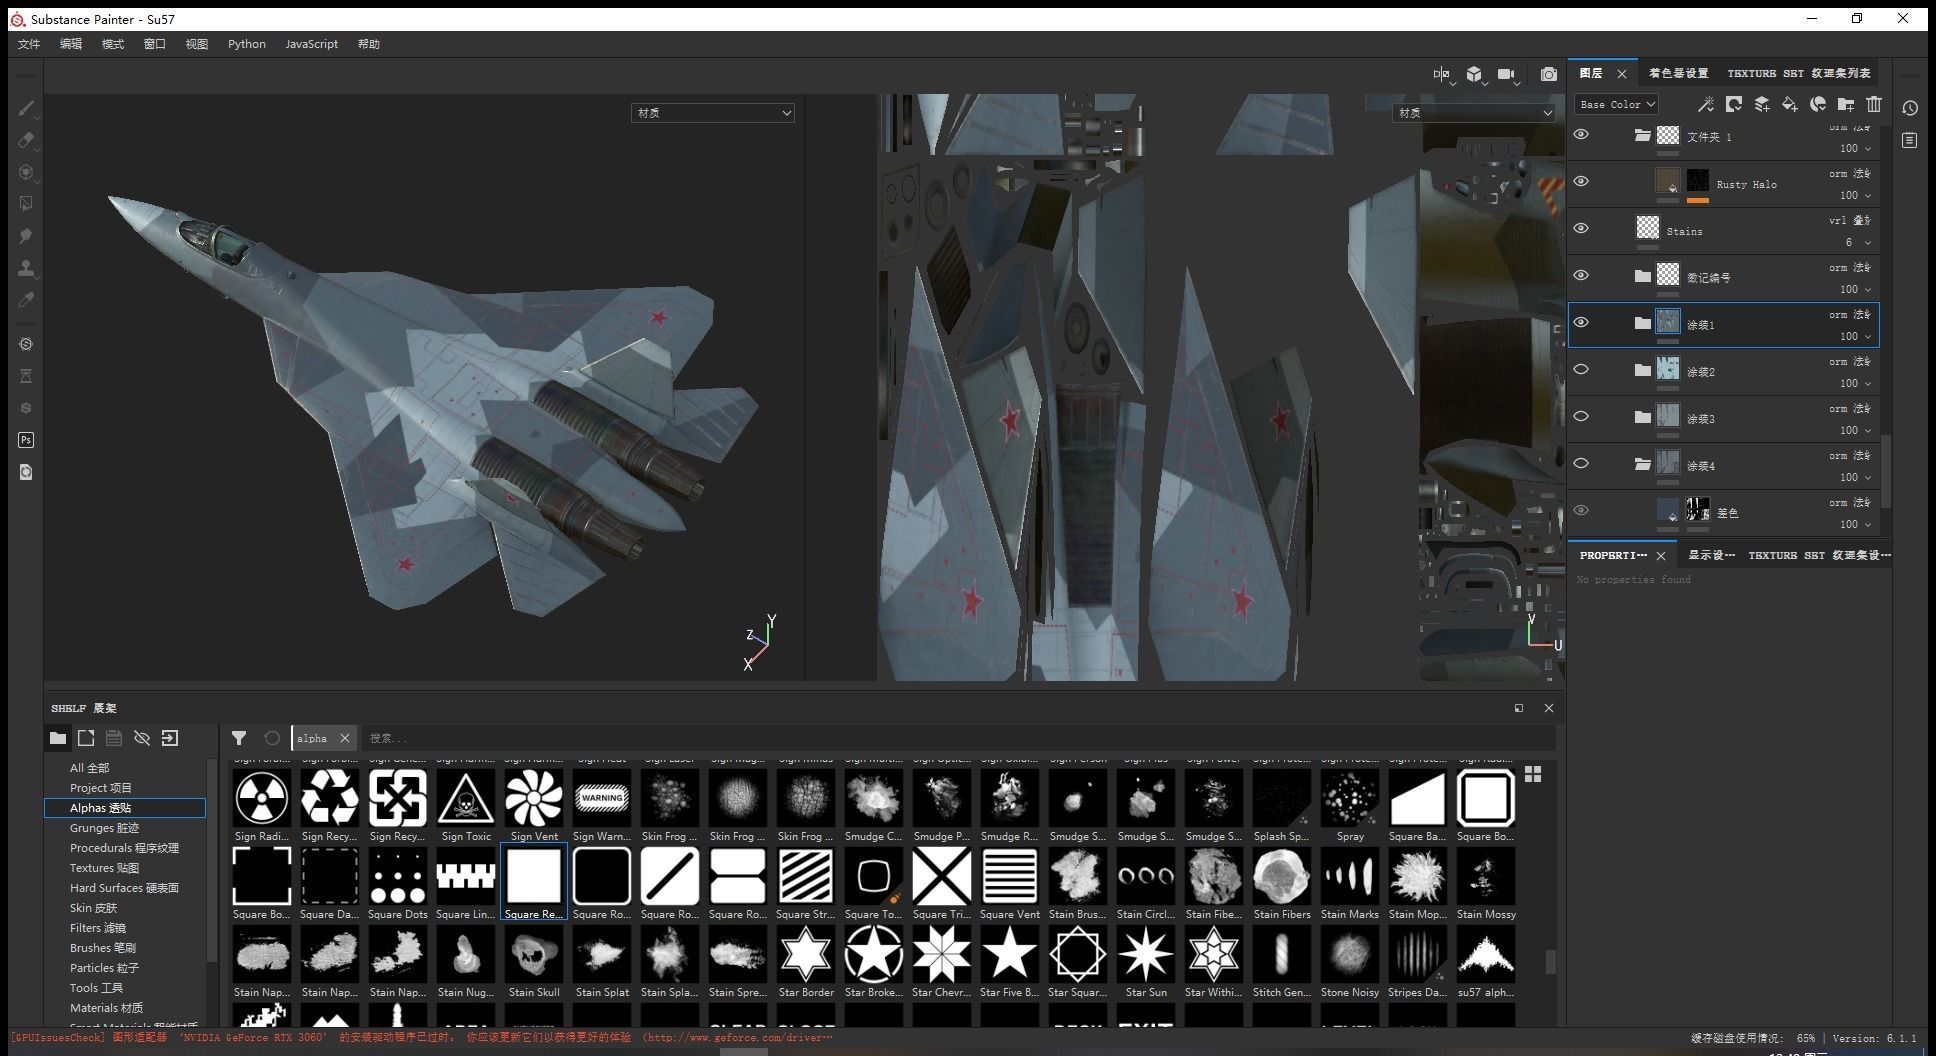Click the add effect magic wand icon
The image size is (1936, 1056).
(x=1706, y=104)
